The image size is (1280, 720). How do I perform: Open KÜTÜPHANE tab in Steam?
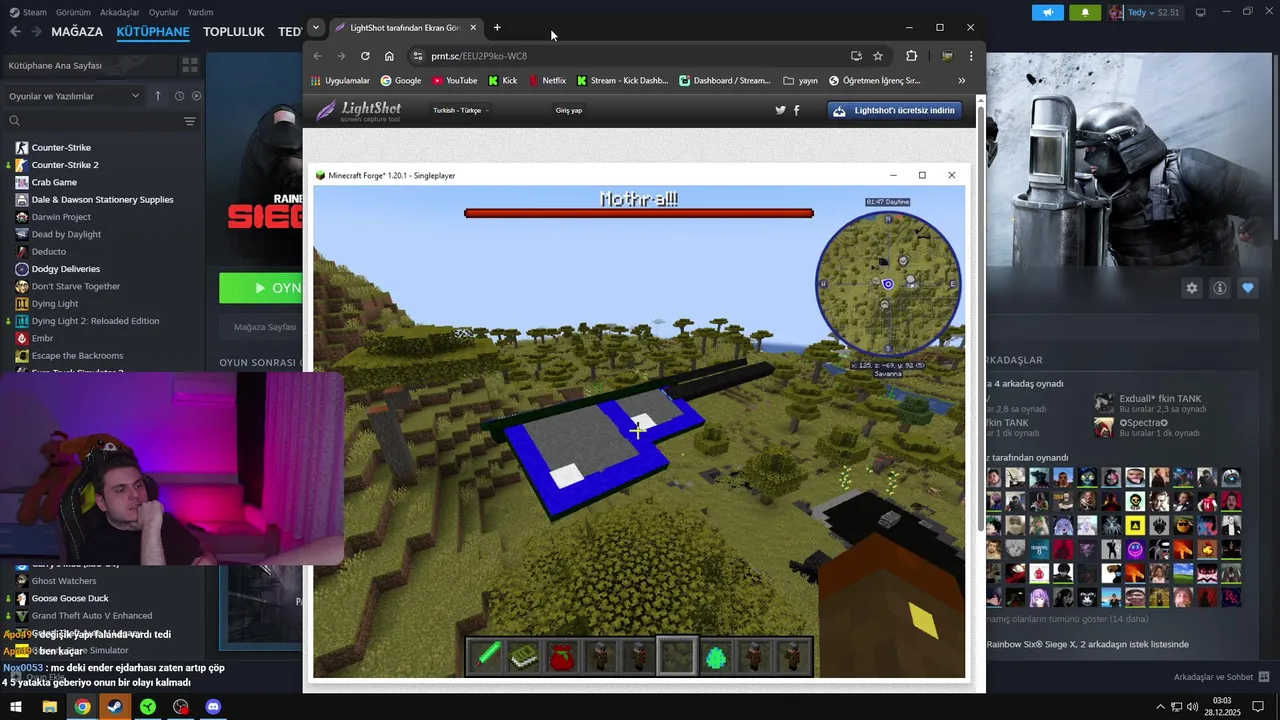click(x=153, y=31)
